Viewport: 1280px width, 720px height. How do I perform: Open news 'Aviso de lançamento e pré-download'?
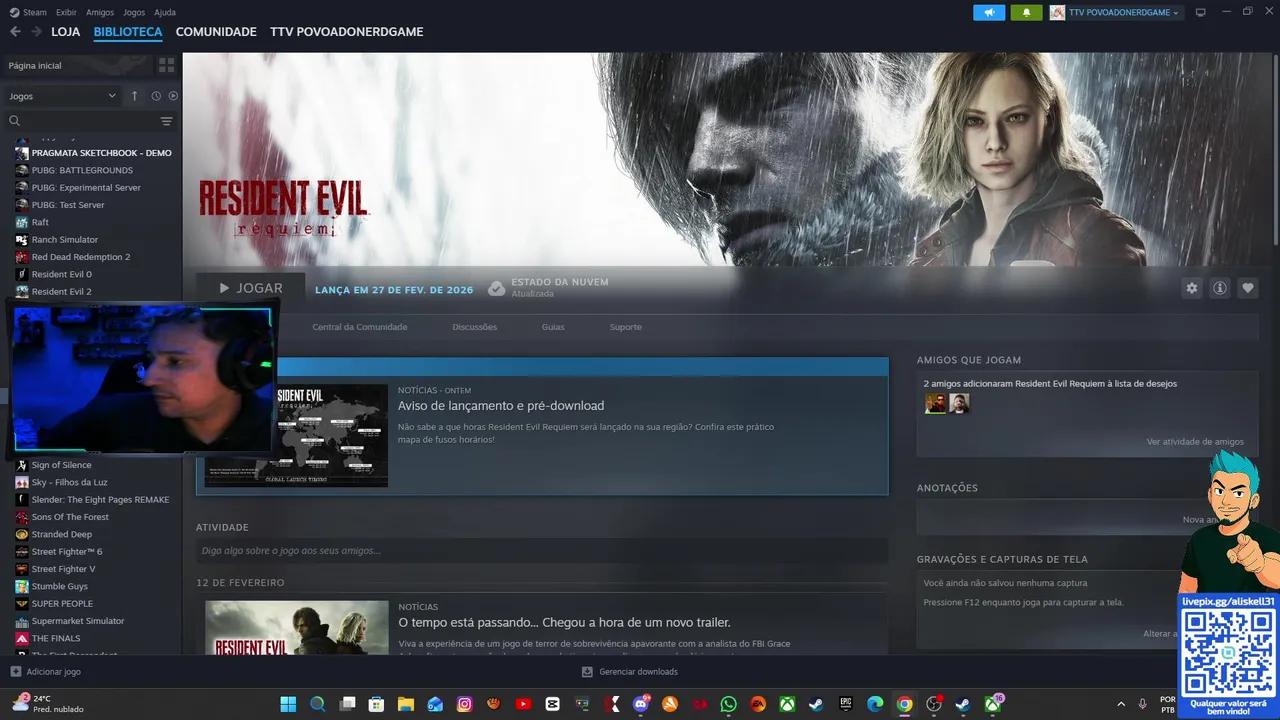[501, 406]
